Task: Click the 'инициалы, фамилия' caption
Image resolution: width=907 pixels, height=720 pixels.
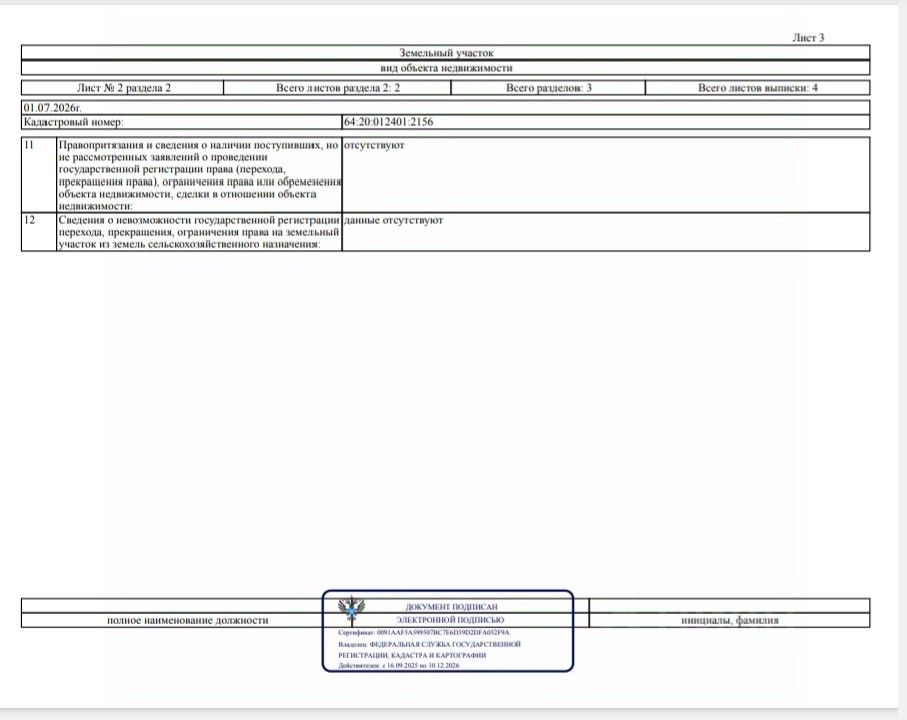Action: [x=729, y=620]
